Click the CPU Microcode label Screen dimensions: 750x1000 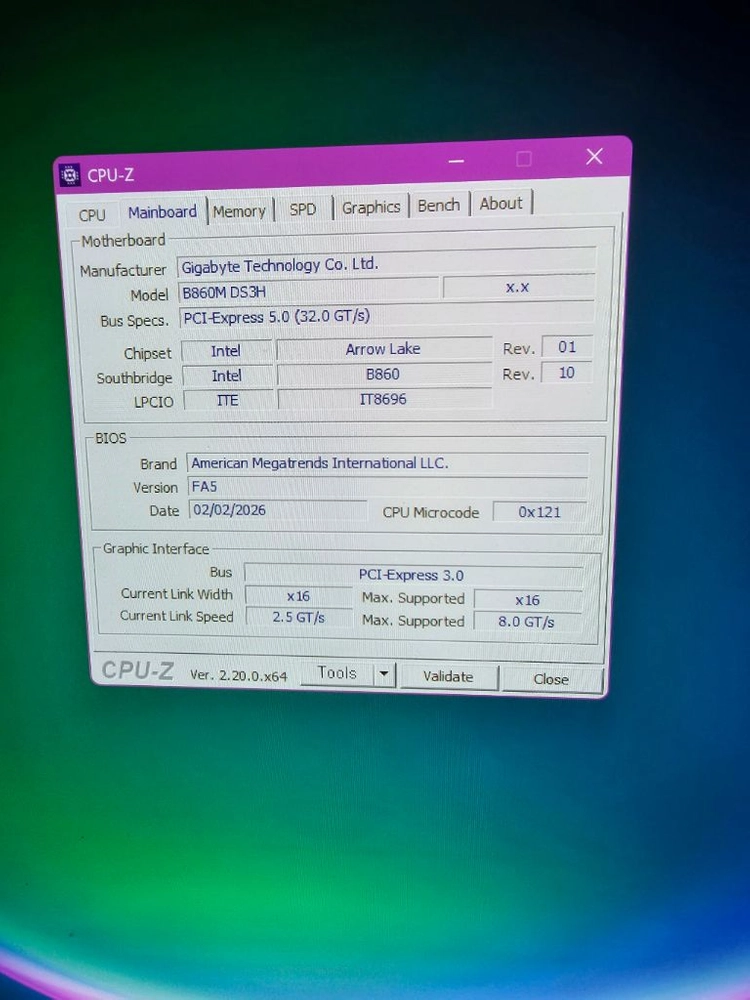click(x=430, y=513)
